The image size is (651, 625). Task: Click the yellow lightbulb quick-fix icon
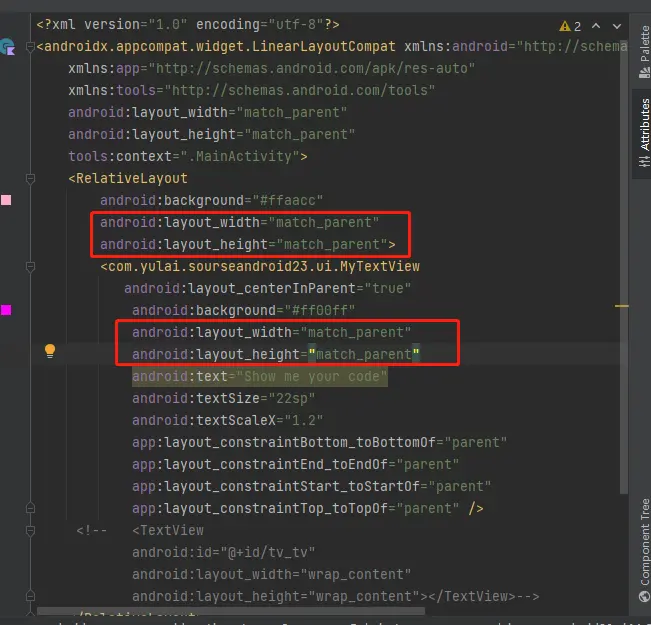pos(50,351)
